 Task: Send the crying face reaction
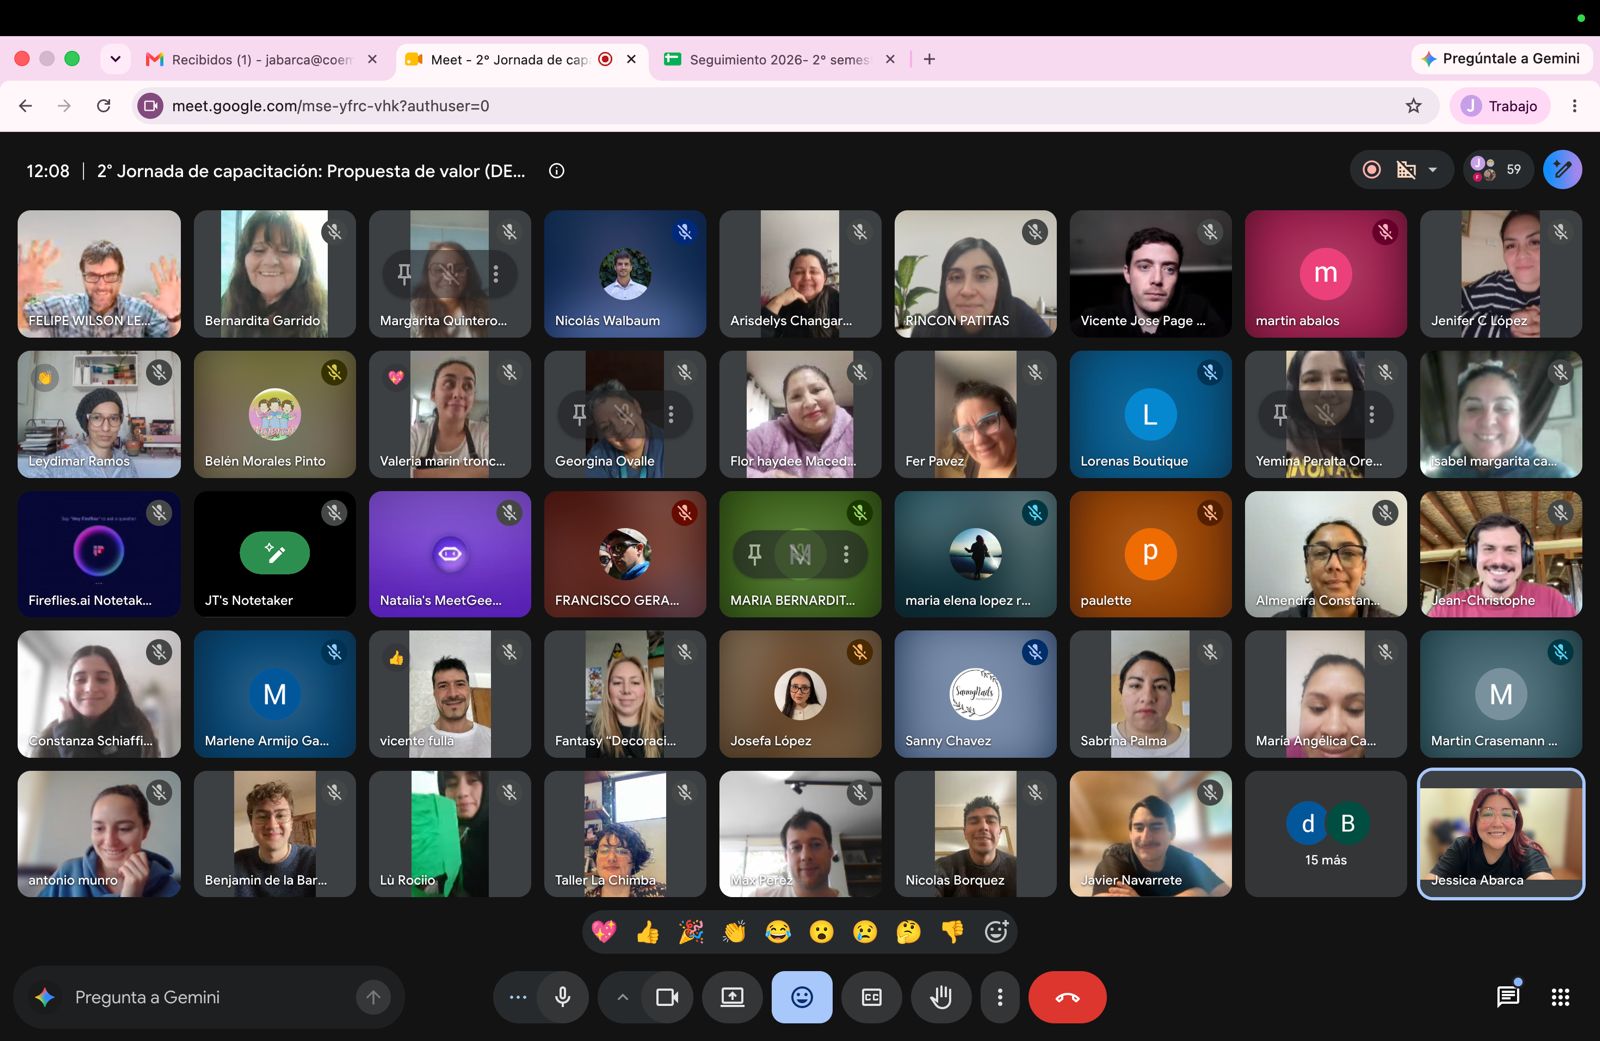click(865, 932)
